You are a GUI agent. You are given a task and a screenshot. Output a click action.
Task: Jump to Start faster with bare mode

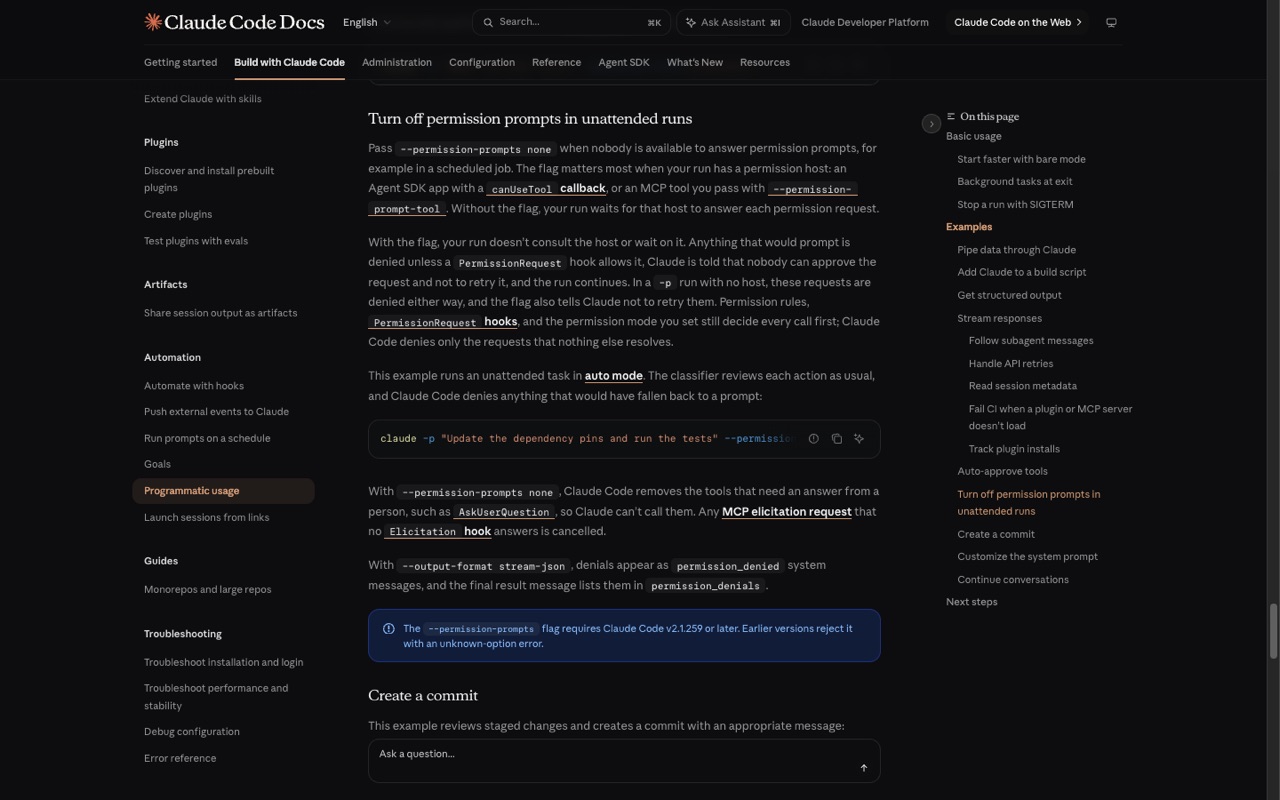[1021, 159]
